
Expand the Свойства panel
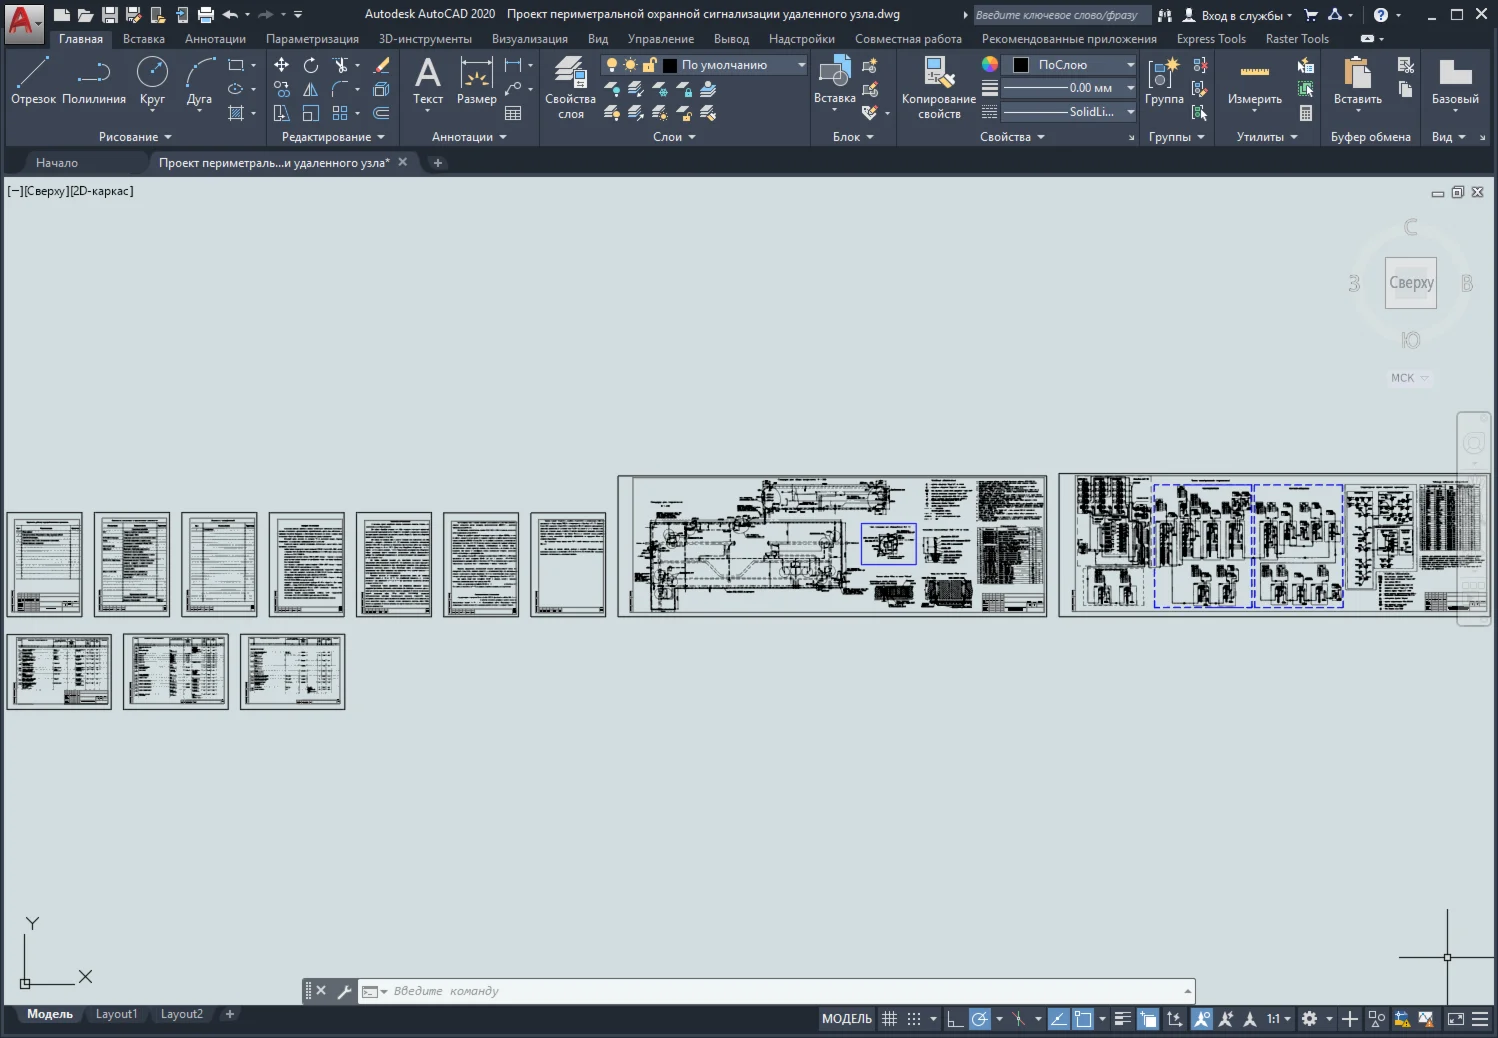tap(1012, 137)
